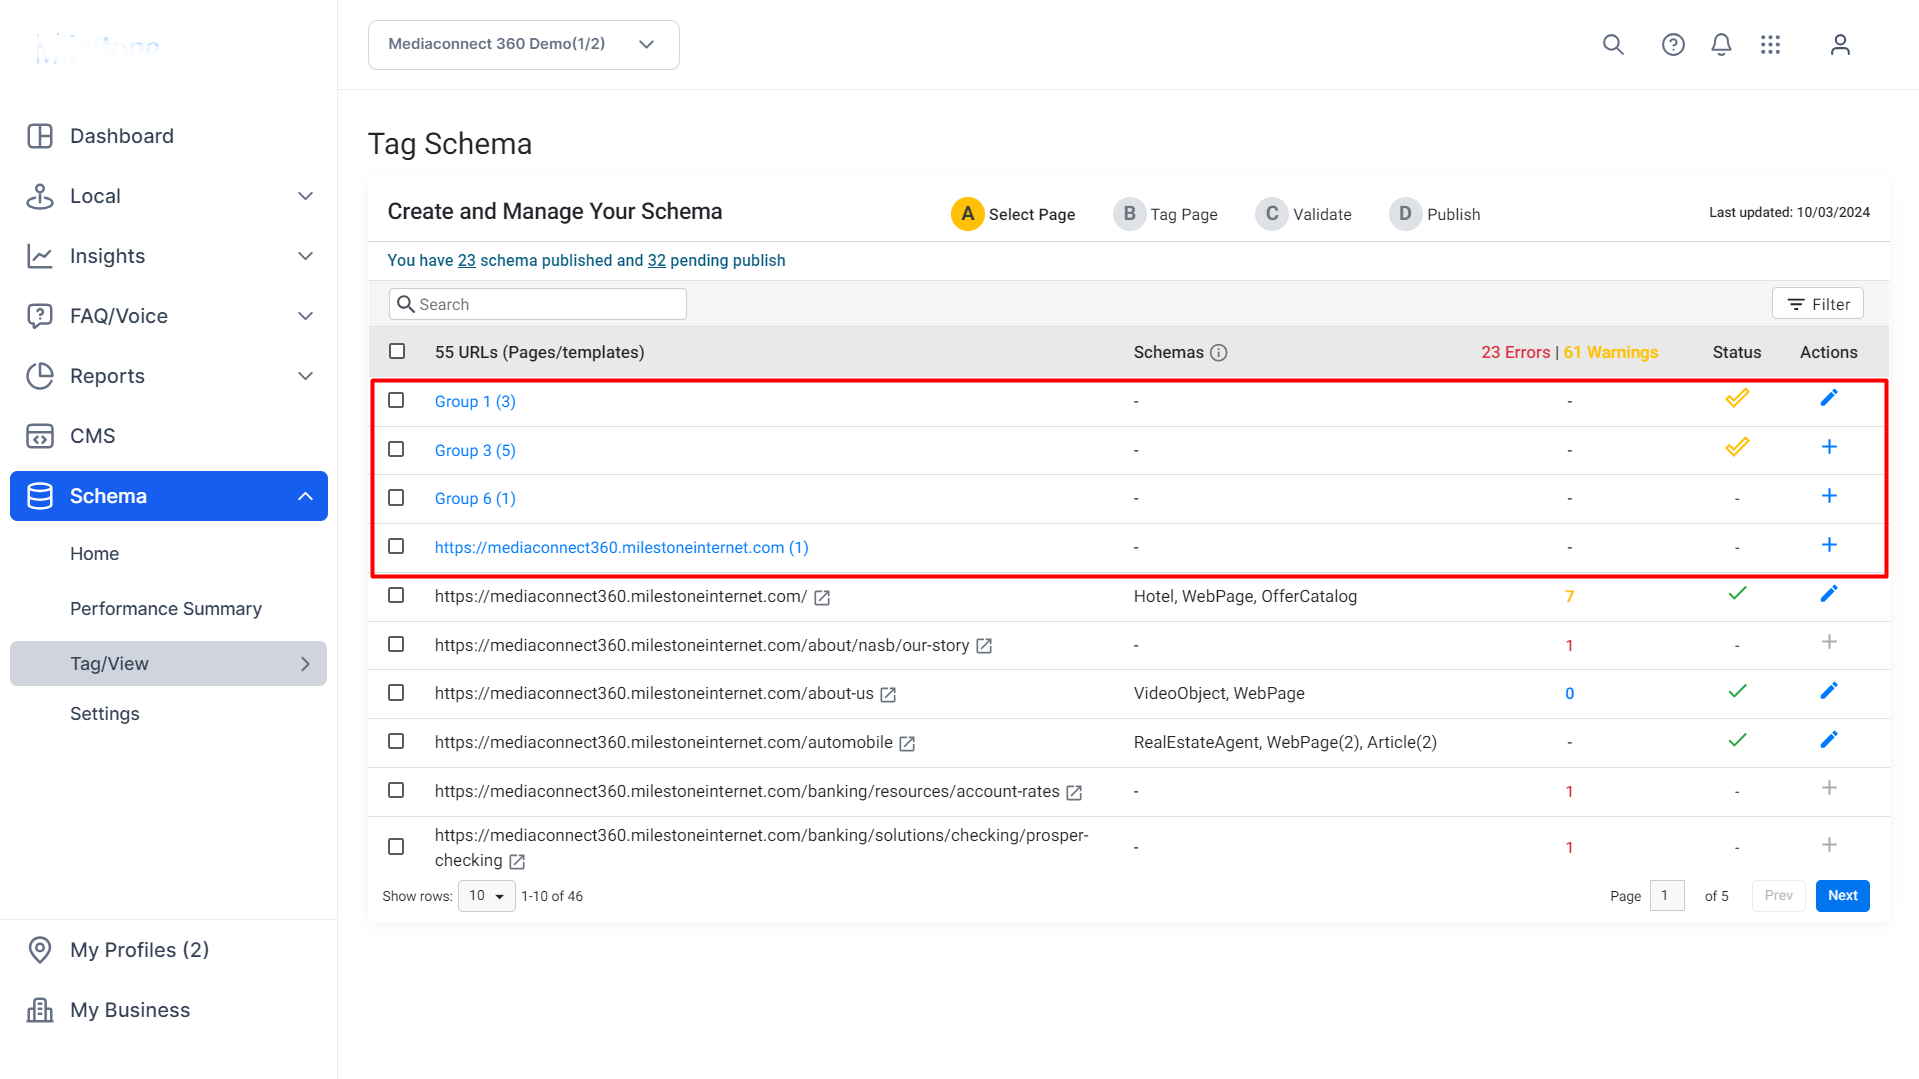
Task: Open prosper-checking external link icon
Action: click(x=517, y=862)
